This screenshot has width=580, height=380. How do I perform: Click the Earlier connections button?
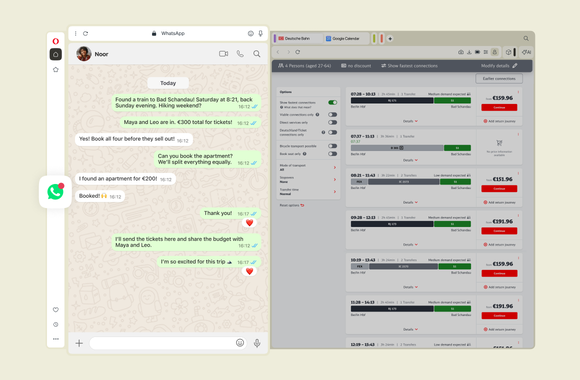(499, 78)
